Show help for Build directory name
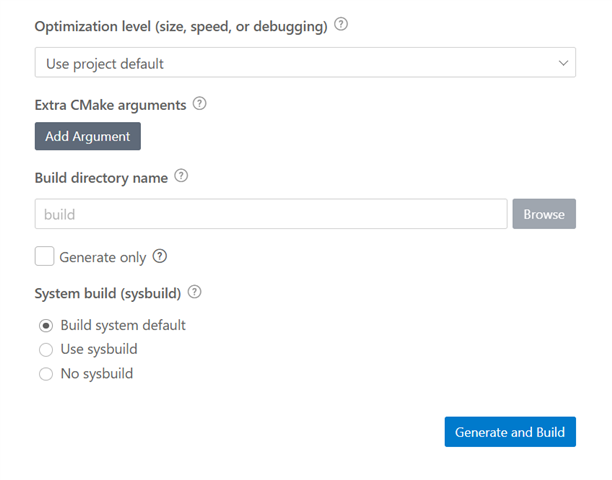The width and height of the screenshot is (612, 480). [x=181, y=176]
